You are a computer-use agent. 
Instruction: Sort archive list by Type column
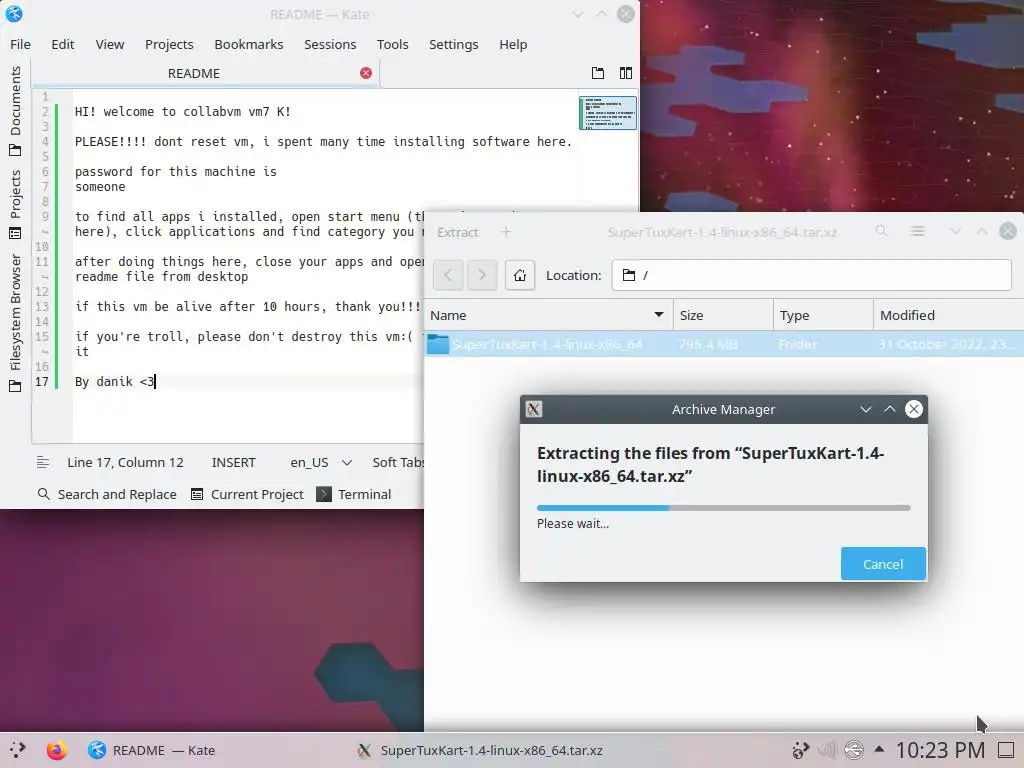(x=823, y=315)
